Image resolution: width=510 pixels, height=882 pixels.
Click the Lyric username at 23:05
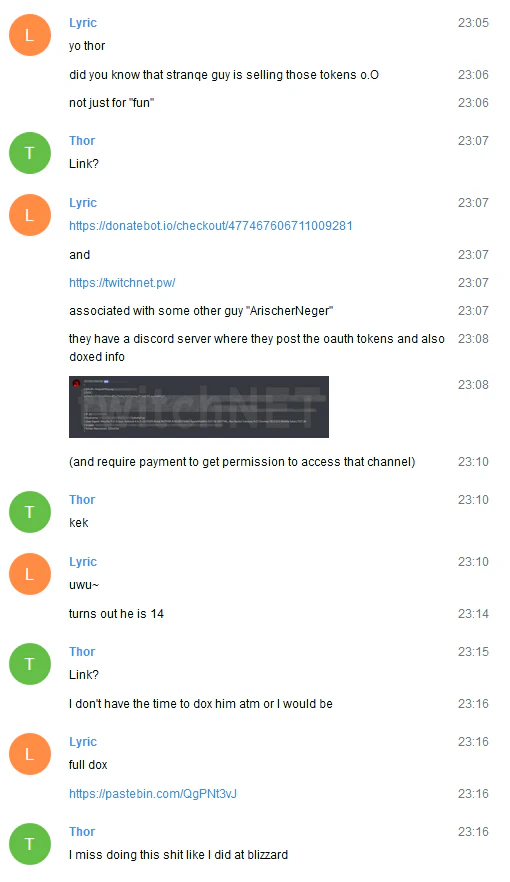[x=83, y=22]
